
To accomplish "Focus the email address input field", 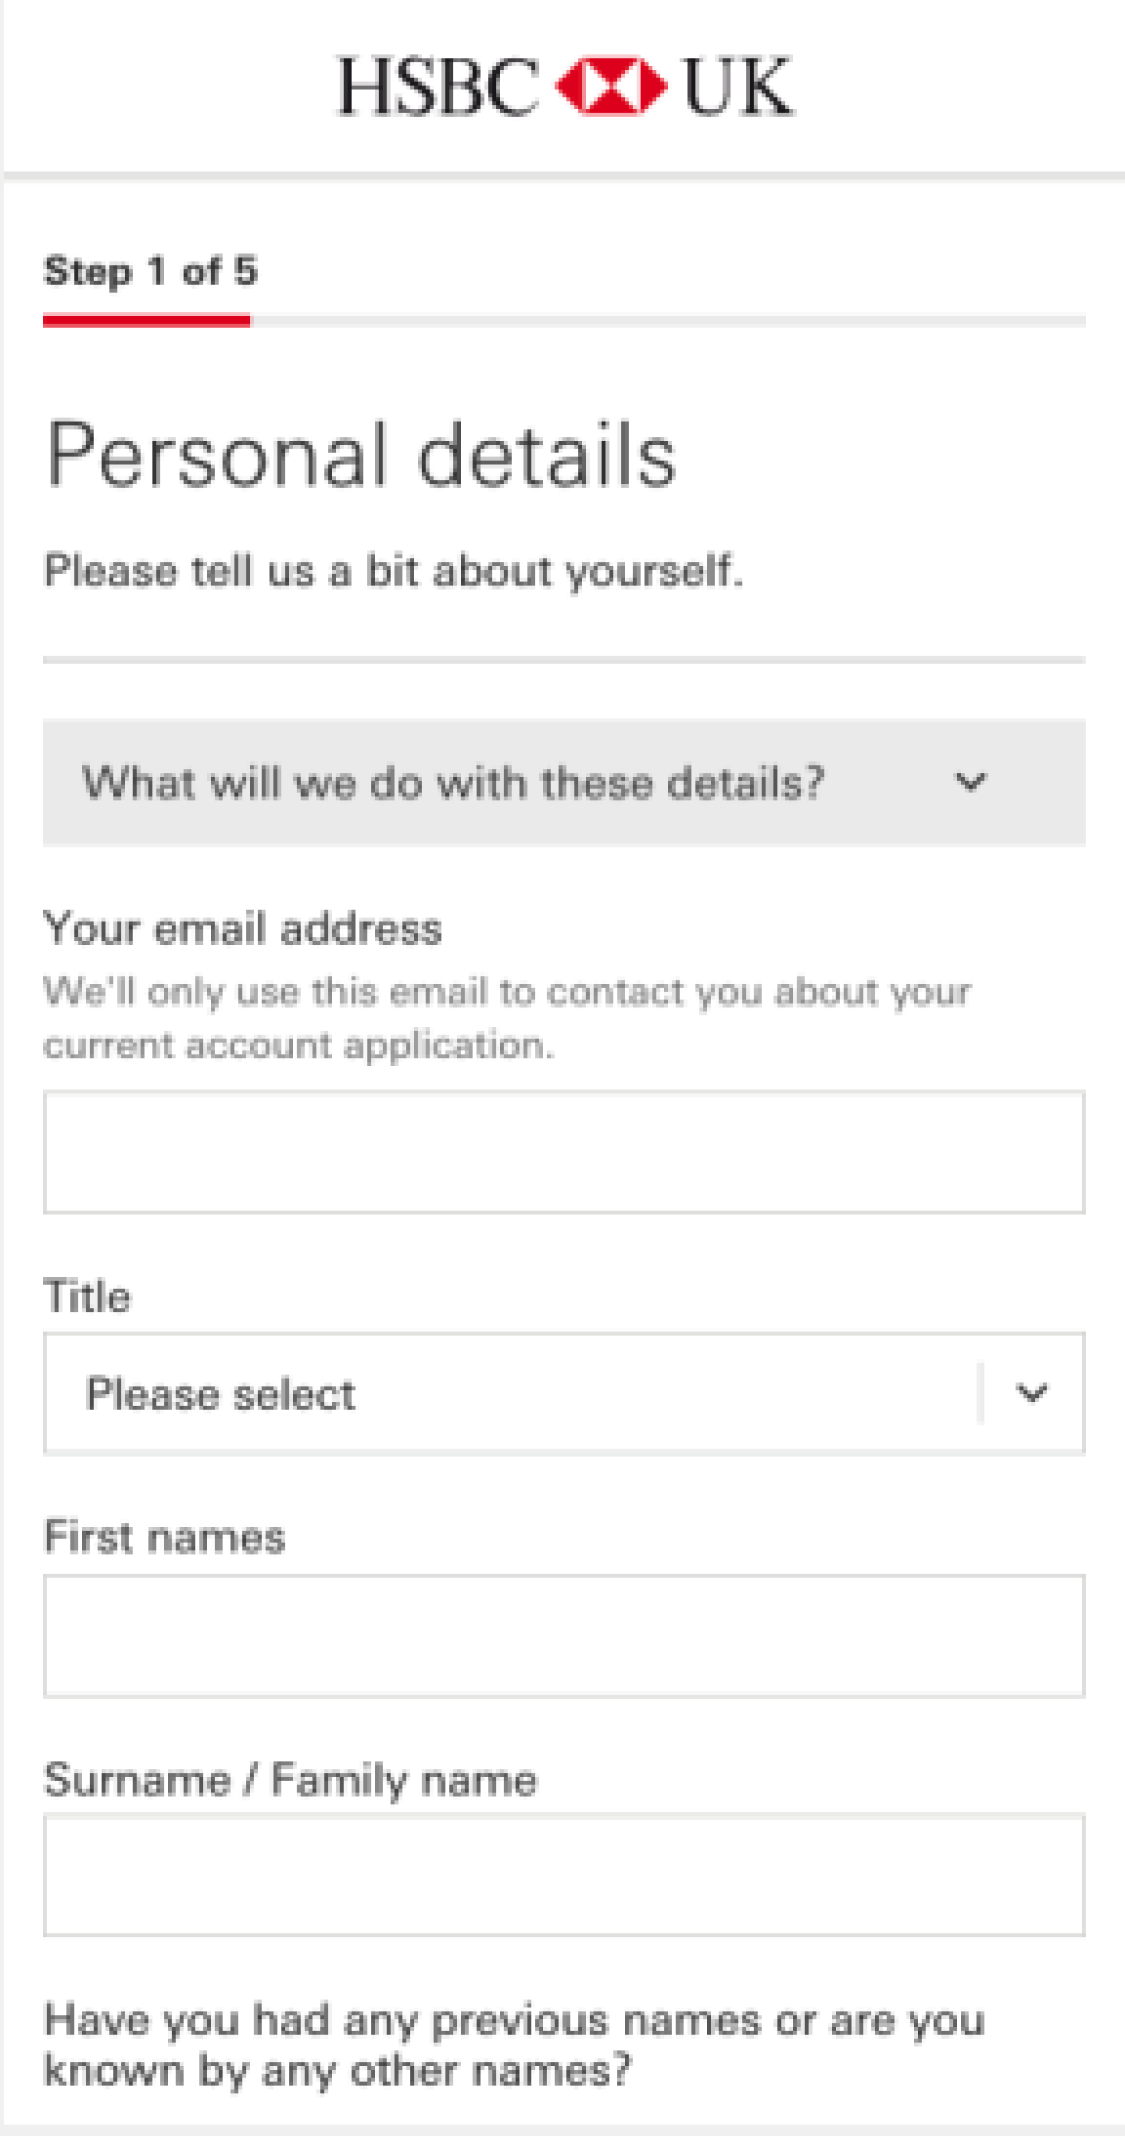I will point(564,1152).
